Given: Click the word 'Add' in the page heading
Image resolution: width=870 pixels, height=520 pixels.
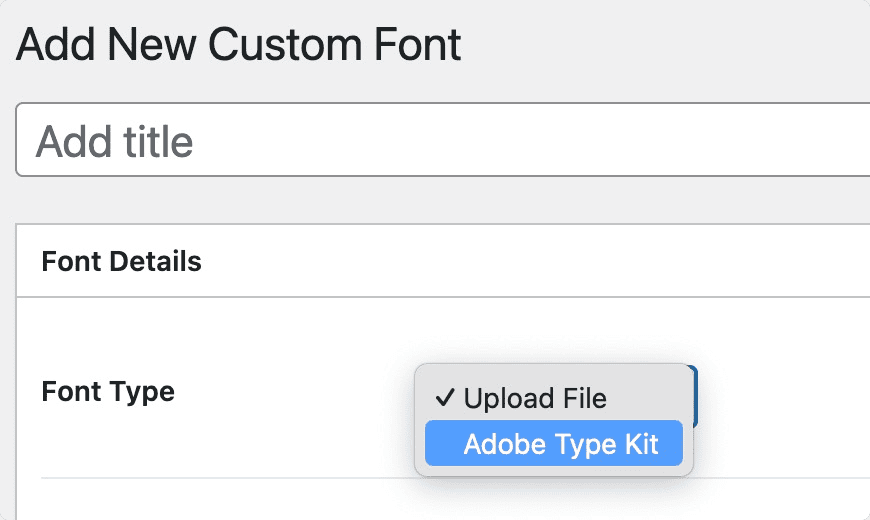Looking at the screenshot, I should pos(55,45).
